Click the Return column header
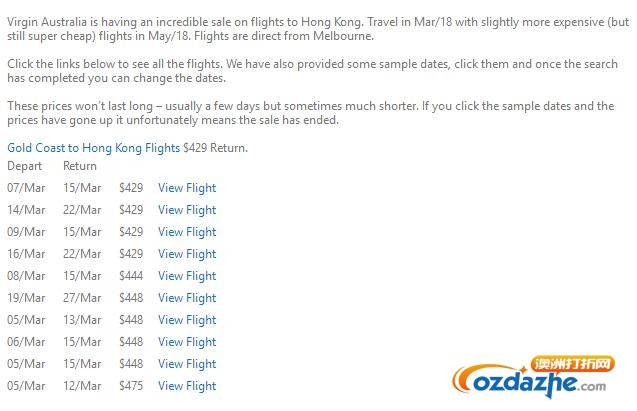The width and height of the screenshot is (637, 411). [80, 166]
